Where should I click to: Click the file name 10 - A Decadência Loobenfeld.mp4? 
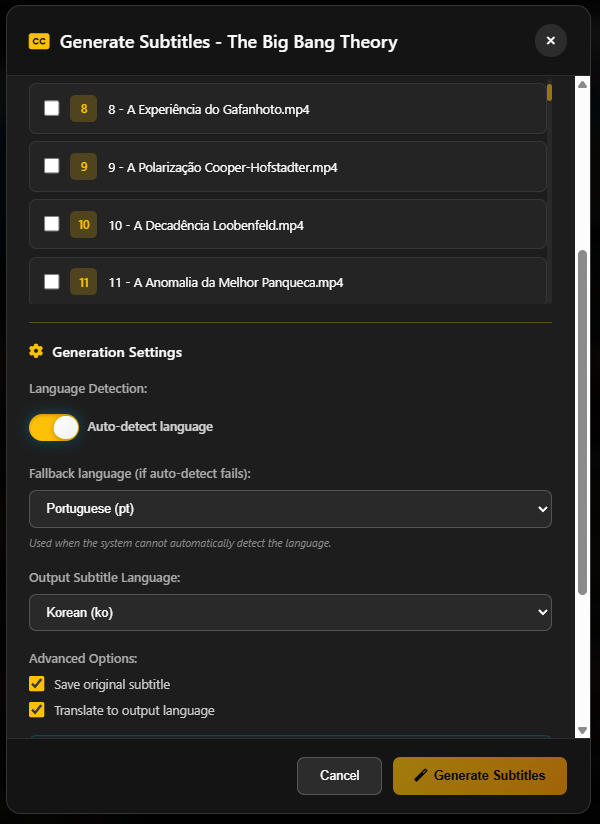206,225
